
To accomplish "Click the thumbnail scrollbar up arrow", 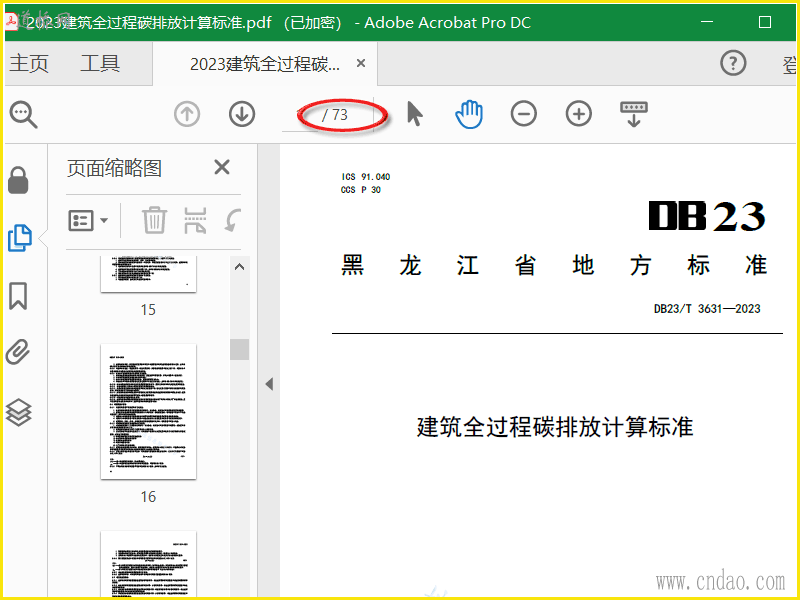I will 239,267.
